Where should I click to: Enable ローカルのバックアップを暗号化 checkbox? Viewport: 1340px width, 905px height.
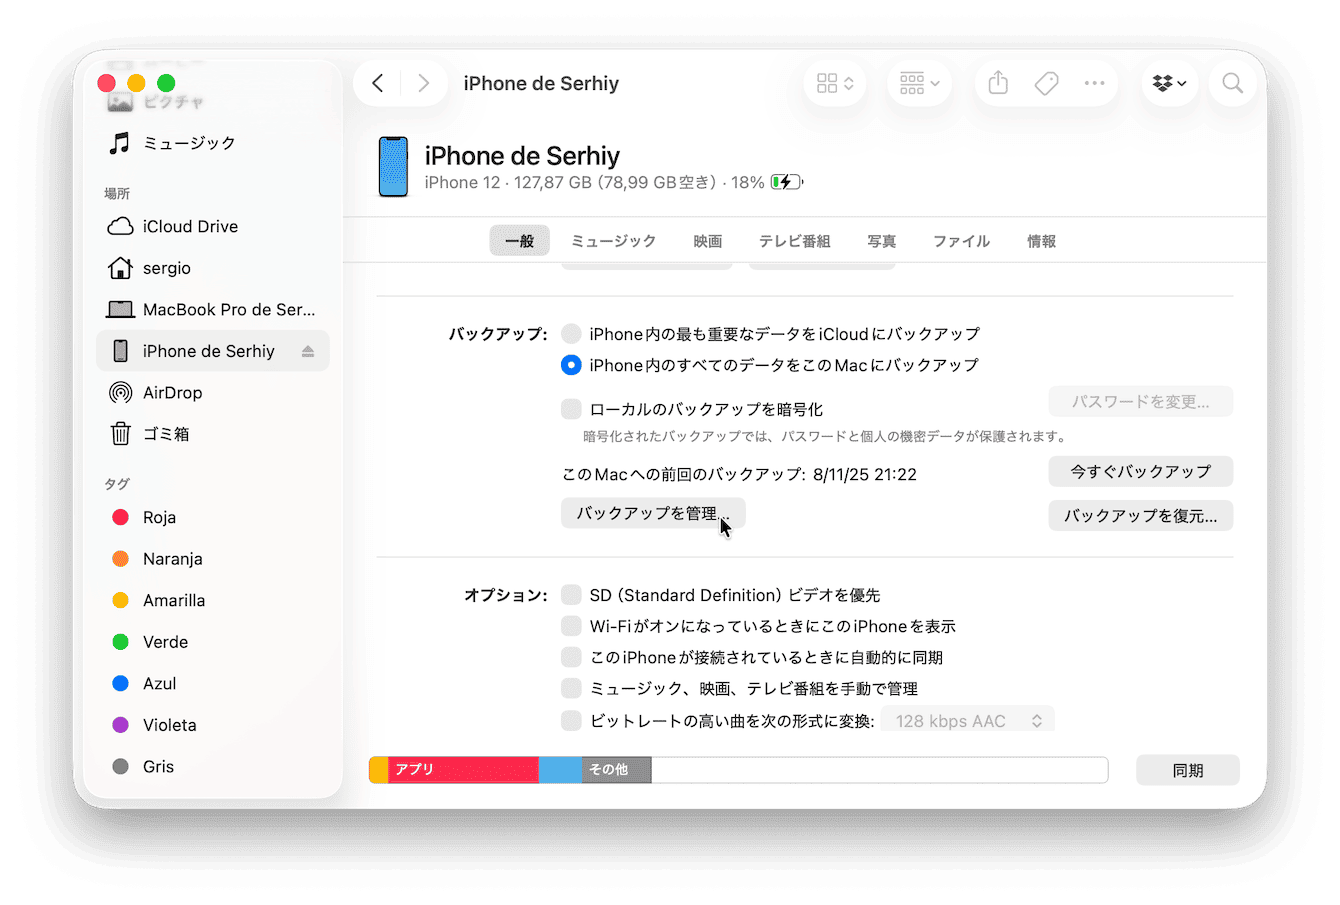[571, 409]
